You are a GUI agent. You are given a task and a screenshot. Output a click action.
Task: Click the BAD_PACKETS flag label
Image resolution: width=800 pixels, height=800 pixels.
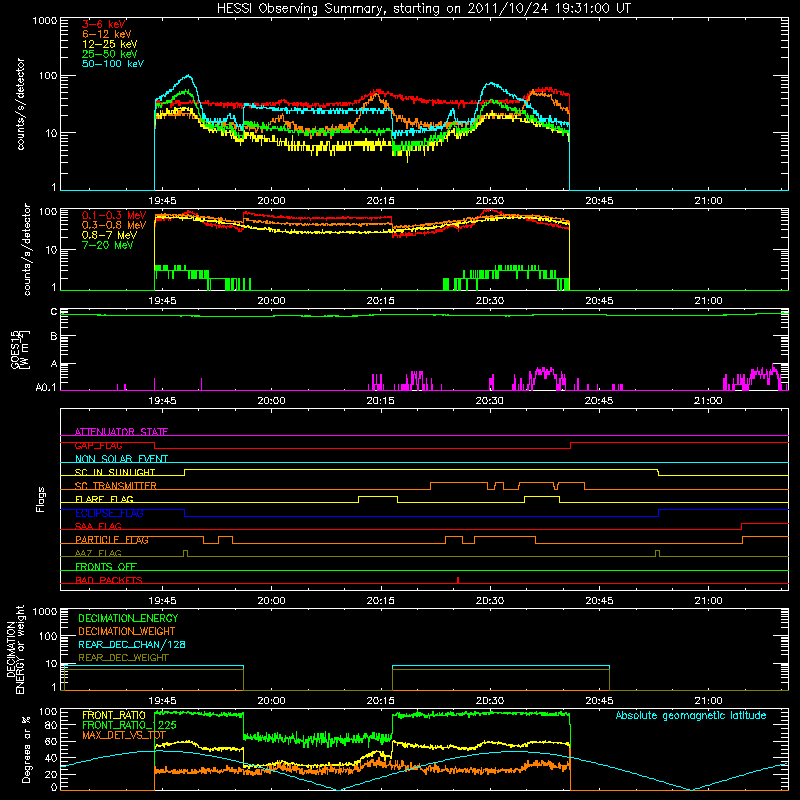(x=109, y=581)
